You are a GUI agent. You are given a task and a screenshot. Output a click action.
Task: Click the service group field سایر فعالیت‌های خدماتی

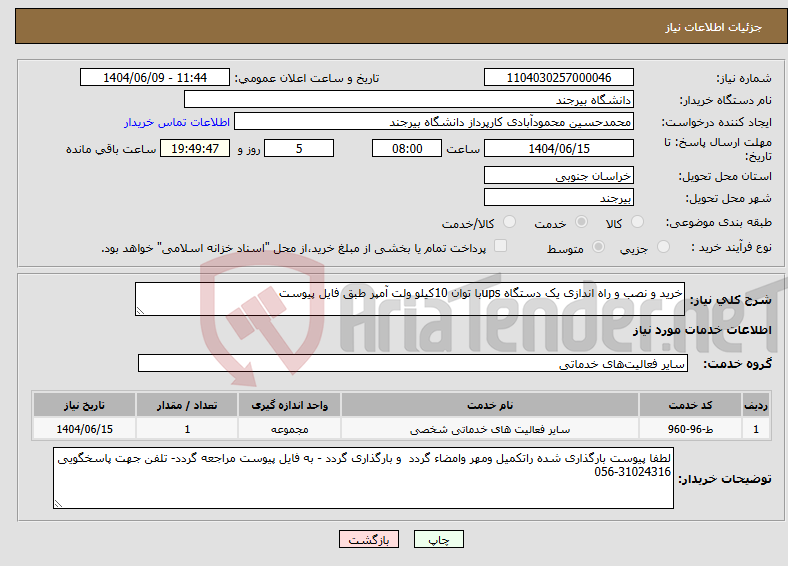click(413, 363)
